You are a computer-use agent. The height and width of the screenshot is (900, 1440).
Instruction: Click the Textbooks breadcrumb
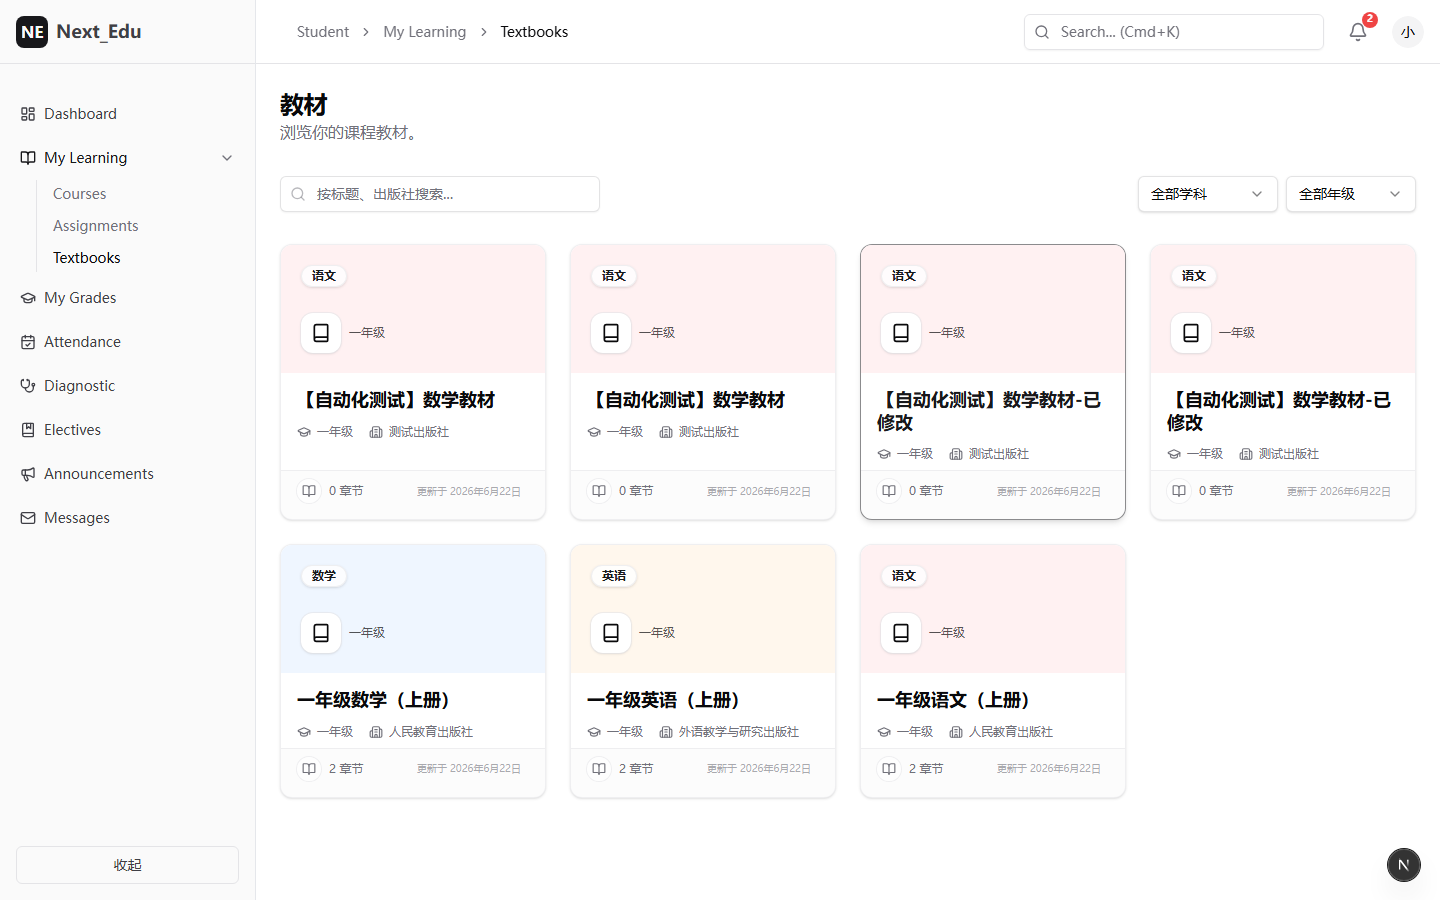[534, 32]
